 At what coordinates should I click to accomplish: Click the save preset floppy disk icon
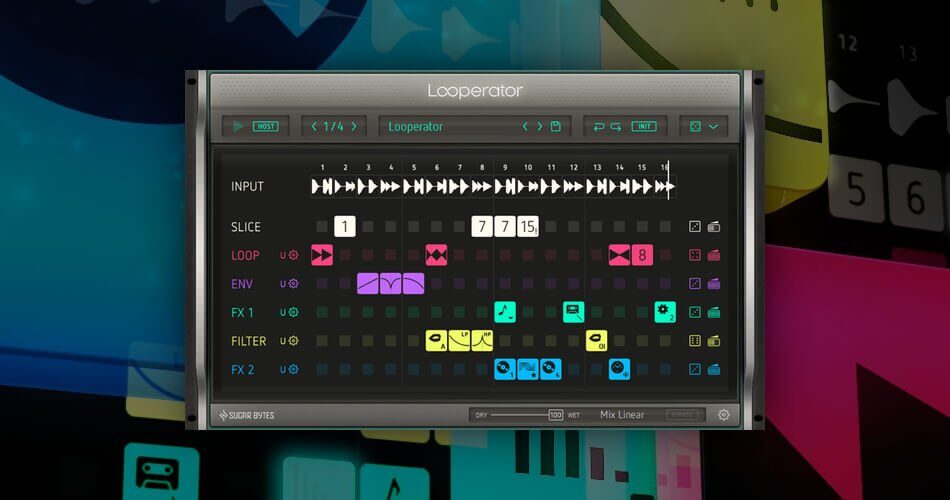[557, 127]
